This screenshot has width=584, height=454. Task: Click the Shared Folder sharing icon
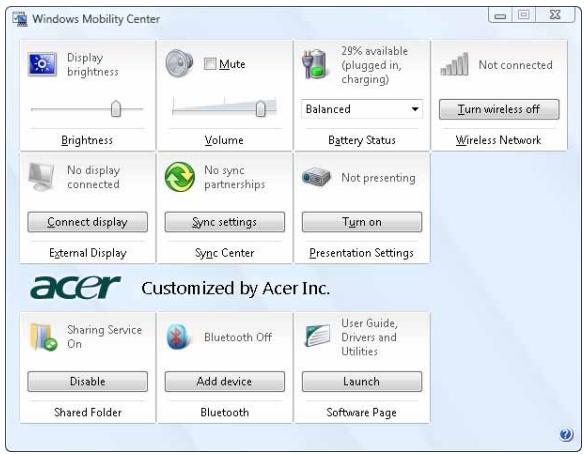[44, 337]
